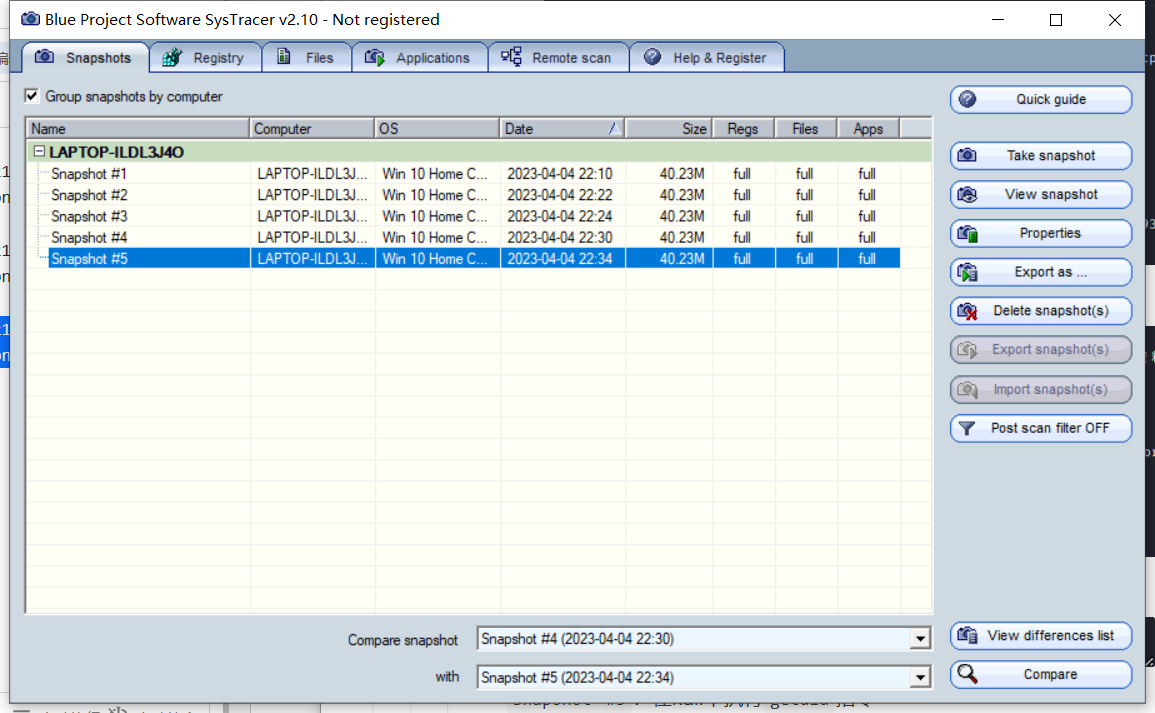The height and width of the screenshot is (713, 1155).
Task: Click the Files column header
Action: point(806,128)
